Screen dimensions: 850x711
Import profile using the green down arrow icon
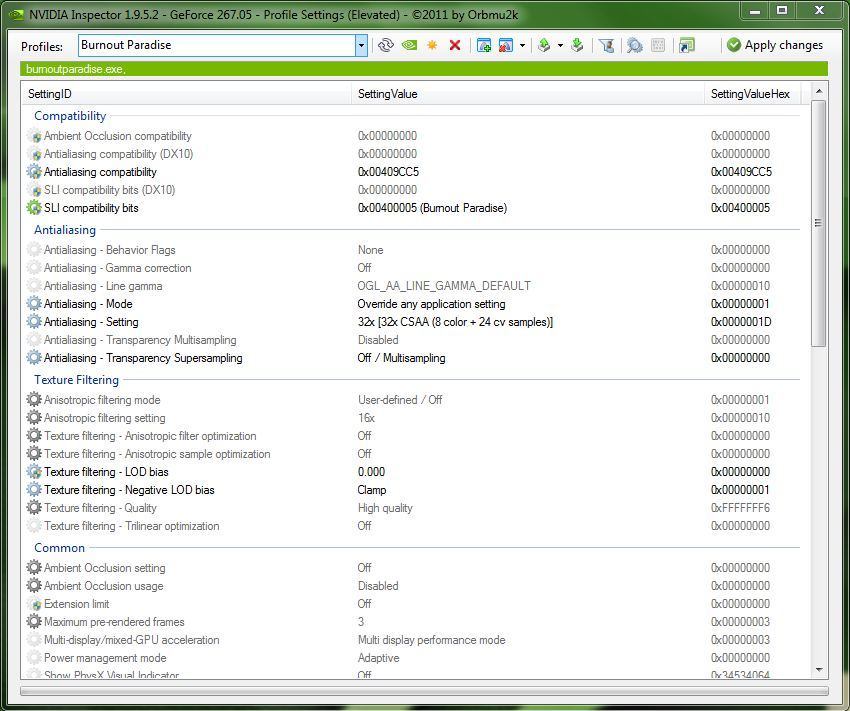tap(577, 45)
